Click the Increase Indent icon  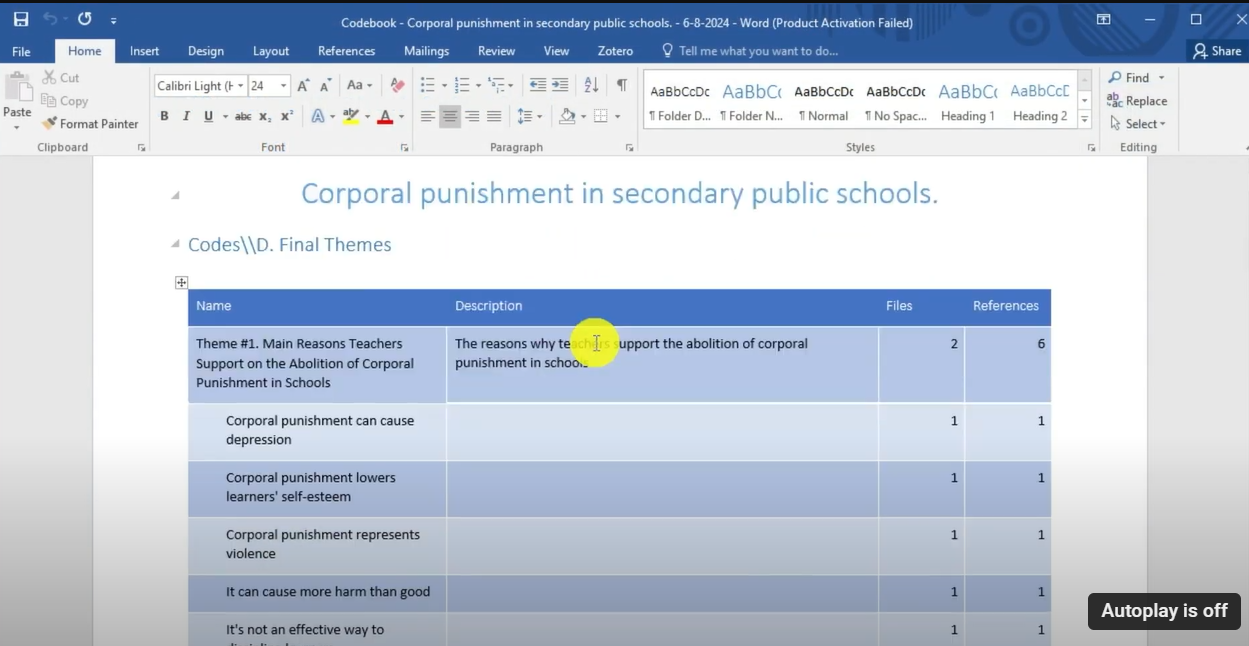[560, 85]
